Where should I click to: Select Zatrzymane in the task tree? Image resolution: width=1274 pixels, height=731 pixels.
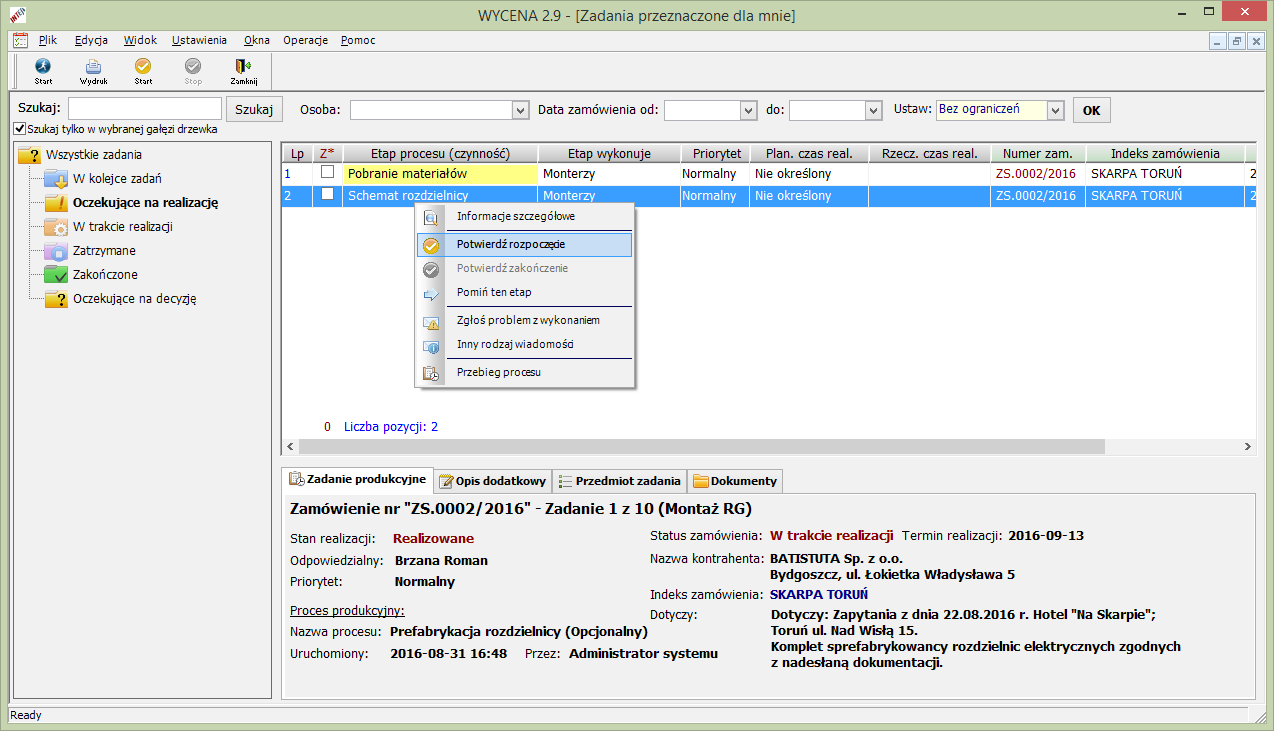[x=104, y=250]
